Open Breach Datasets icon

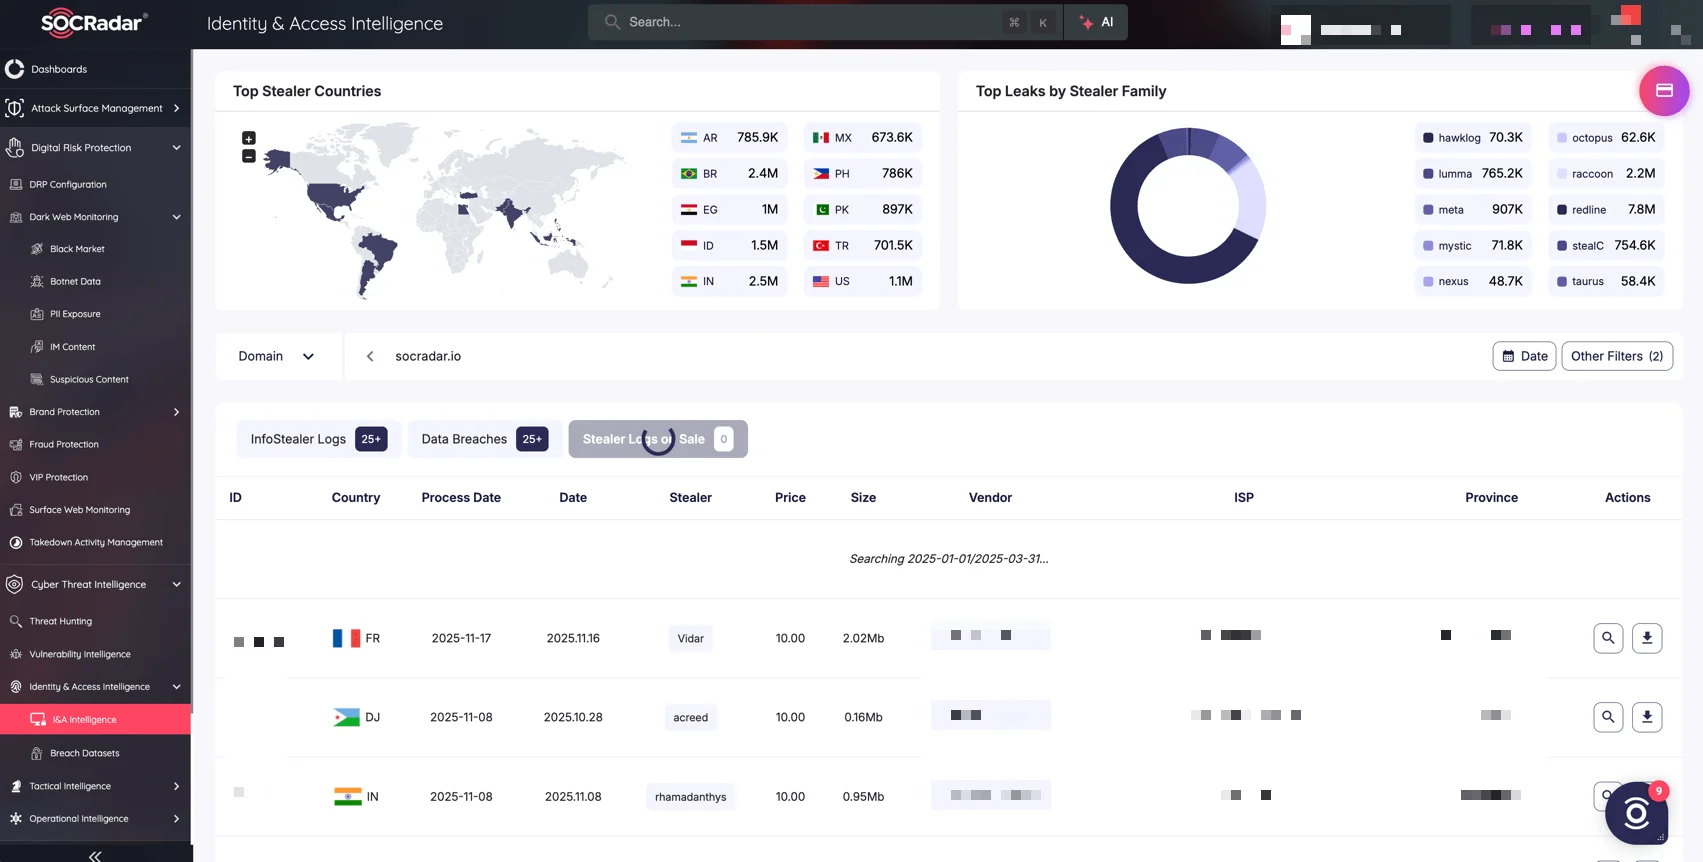coord(37,753)
